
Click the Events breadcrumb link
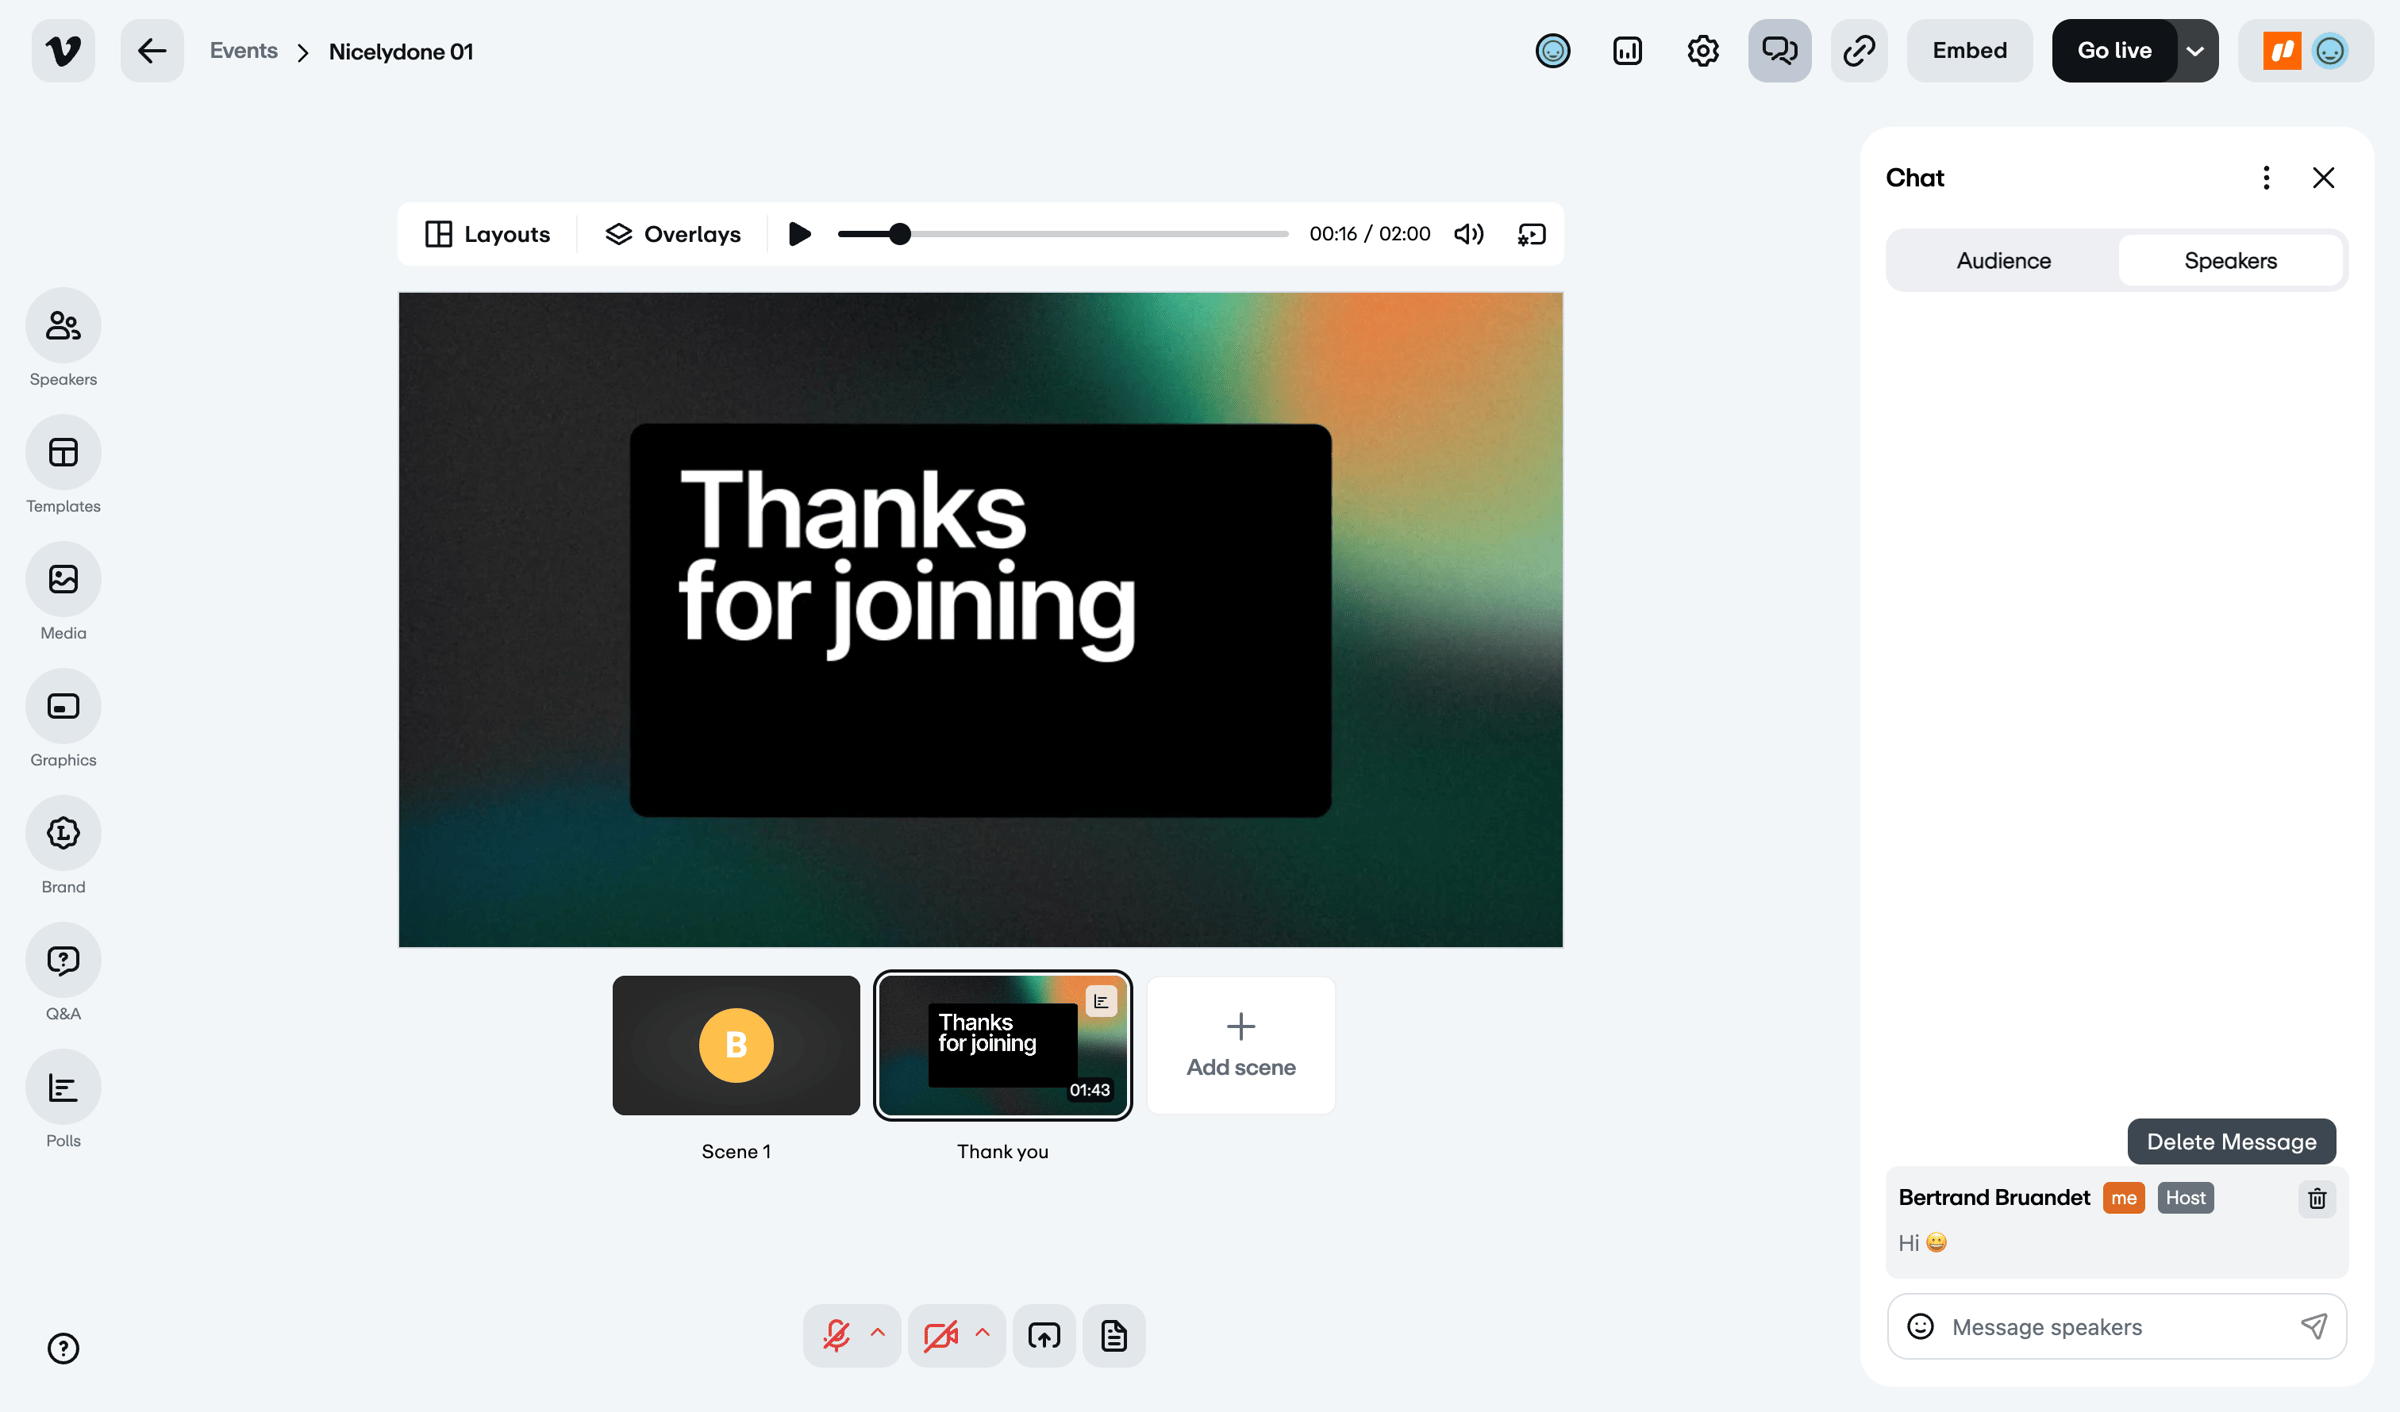[x=243, y=51]
